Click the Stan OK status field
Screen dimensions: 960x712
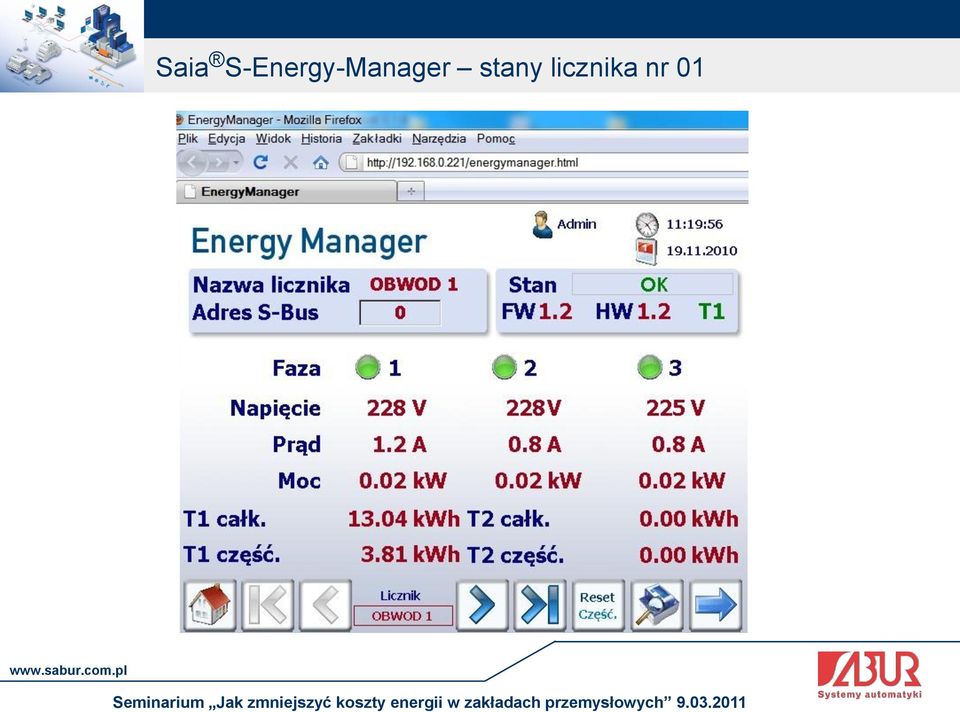point(653,285)
